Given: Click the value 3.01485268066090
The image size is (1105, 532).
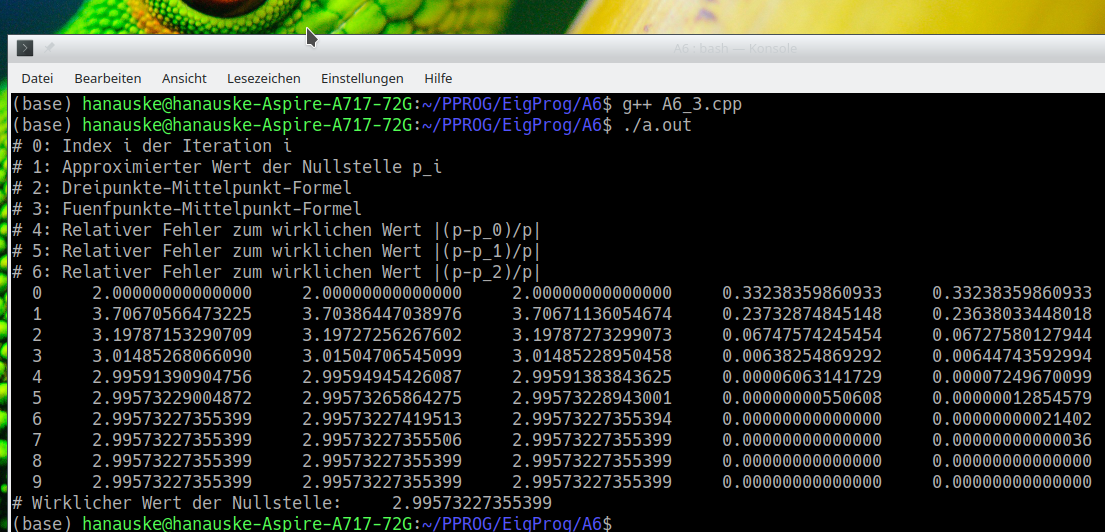Looking at the screenshot, I should (x=172, y=356).
